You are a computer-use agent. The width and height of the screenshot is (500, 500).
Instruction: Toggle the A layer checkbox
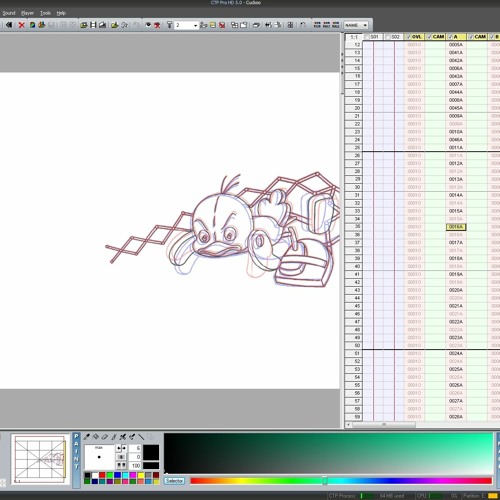450,37
